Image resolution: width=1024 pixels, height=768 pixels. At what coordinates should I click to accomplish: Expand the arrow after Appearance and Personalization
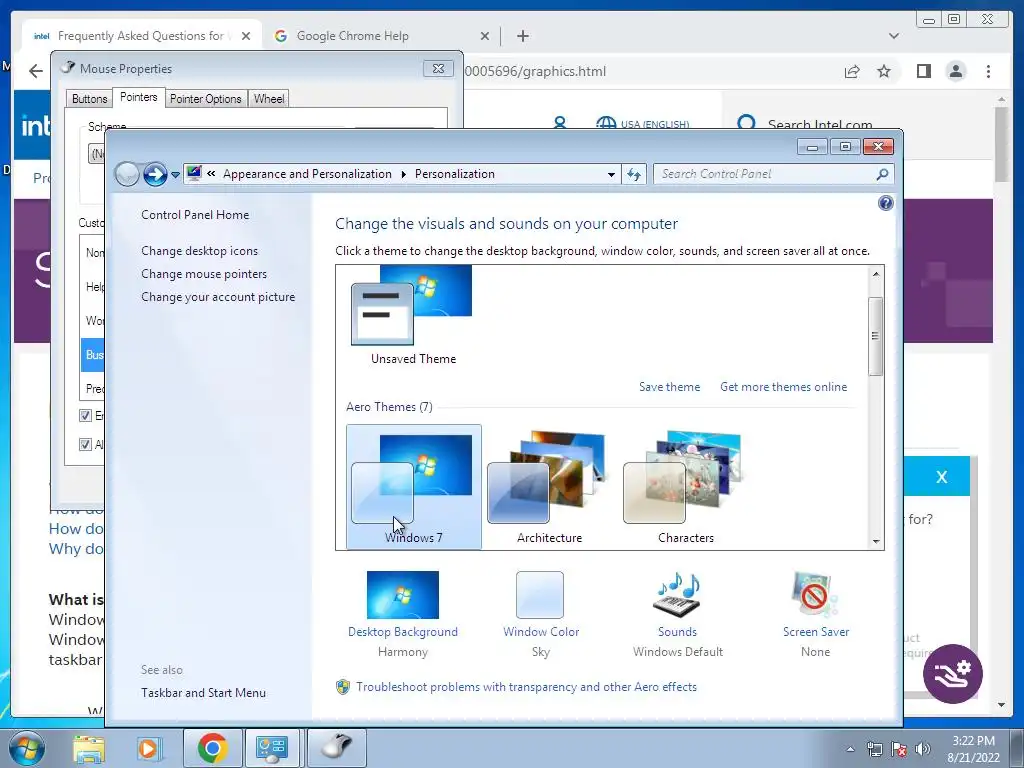point(403,174)
